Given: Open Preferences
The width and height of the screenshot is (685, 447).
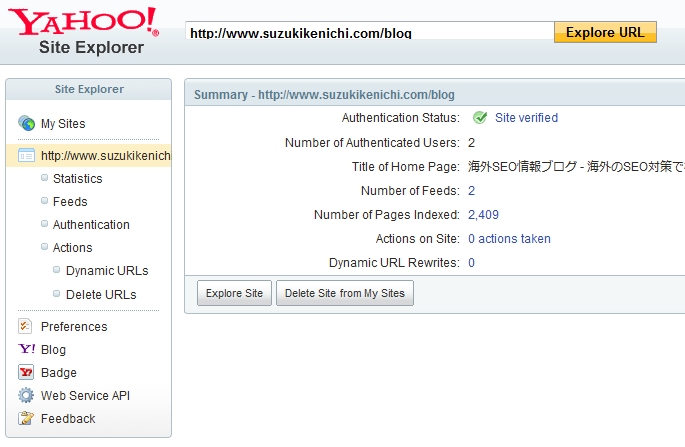Looking at the screenshot, I should coord(74,327).
